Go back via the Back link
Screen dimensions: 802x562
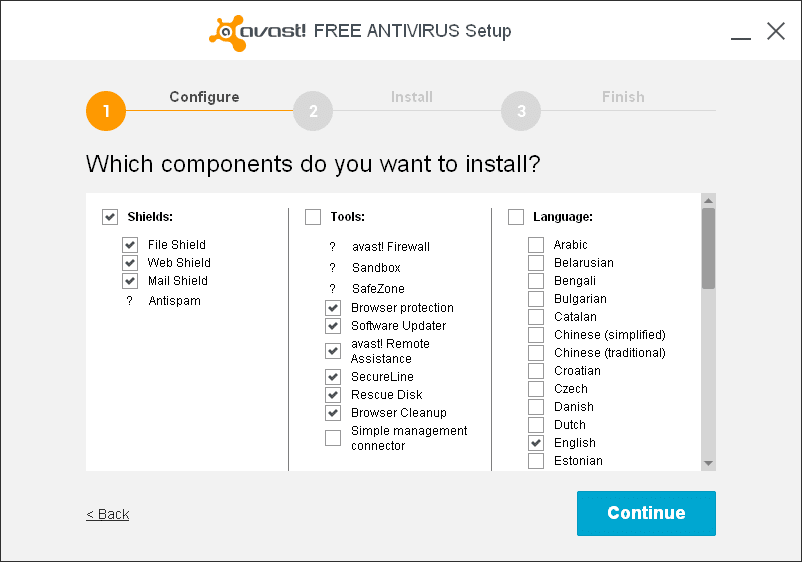point(108,514)
